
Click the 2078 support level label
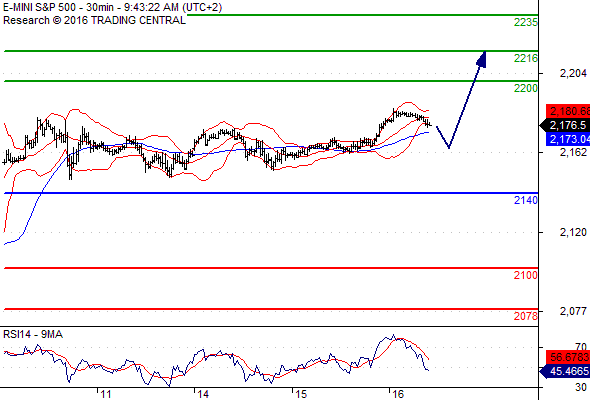[x=526, y=316]
